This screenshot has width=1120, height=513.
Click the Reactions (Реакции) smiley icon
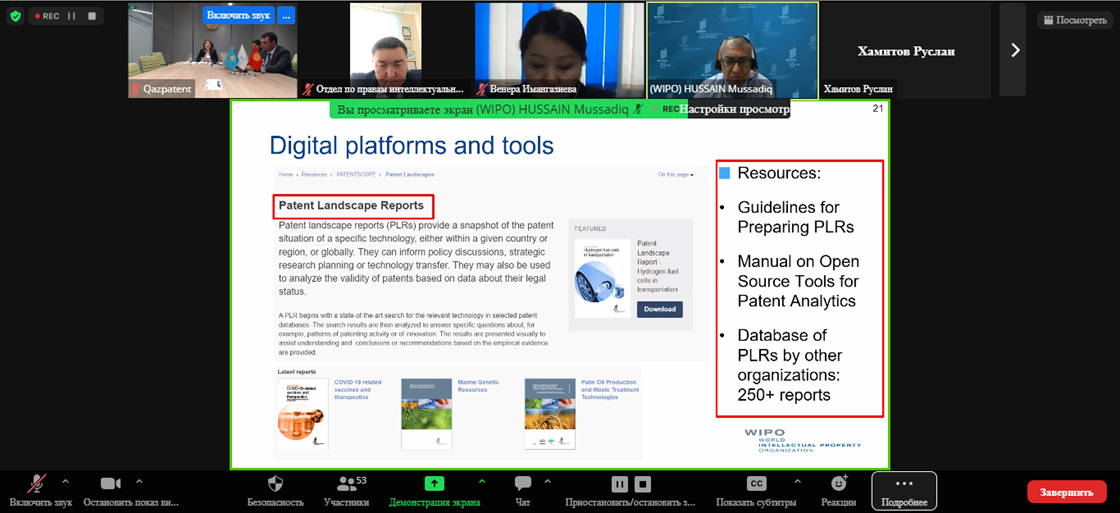[838, 484]
